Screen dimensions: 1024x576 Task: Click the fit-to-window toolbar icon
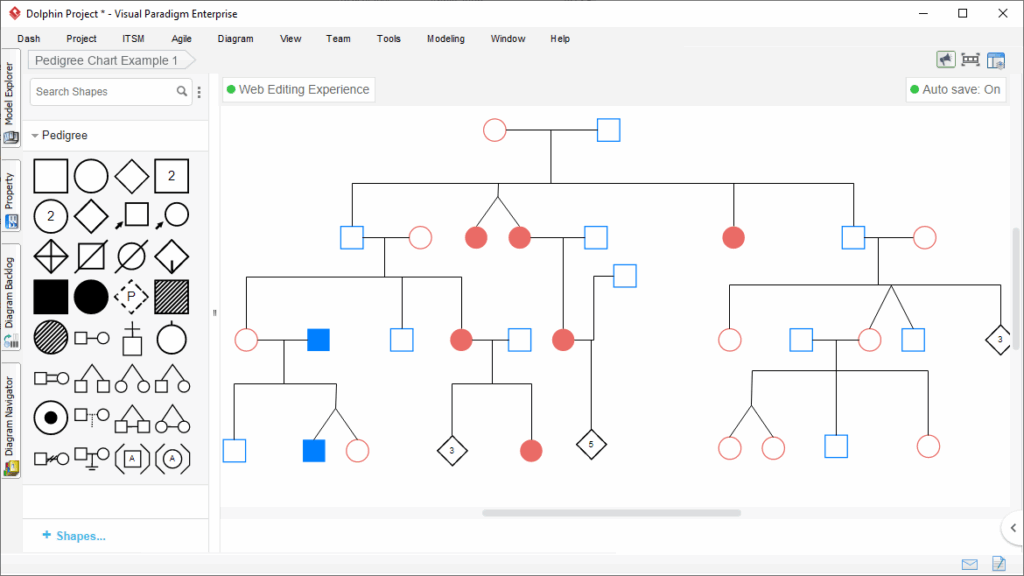pos(970,59)
